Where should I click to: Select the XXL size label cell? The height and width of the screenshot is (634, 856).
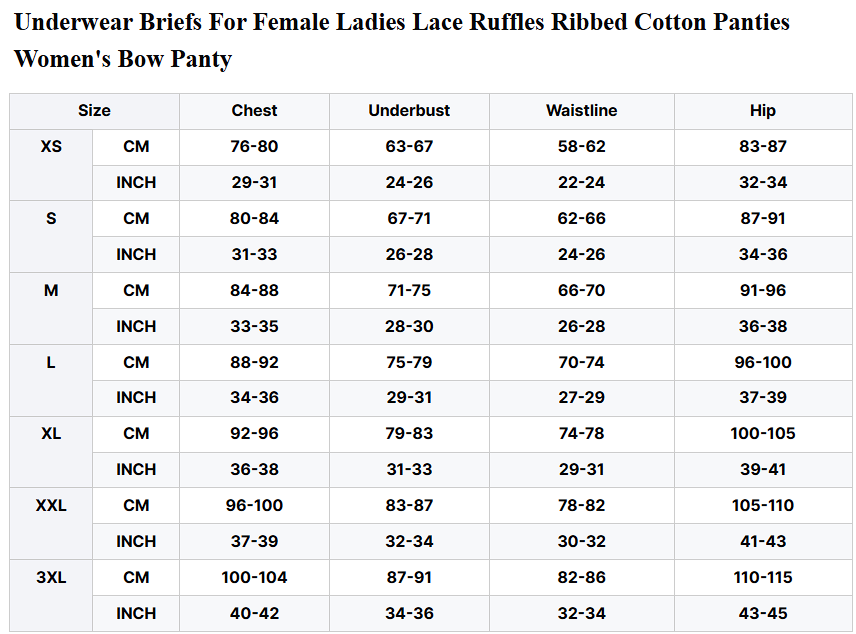pyautogui.click(x=51, y=506)
